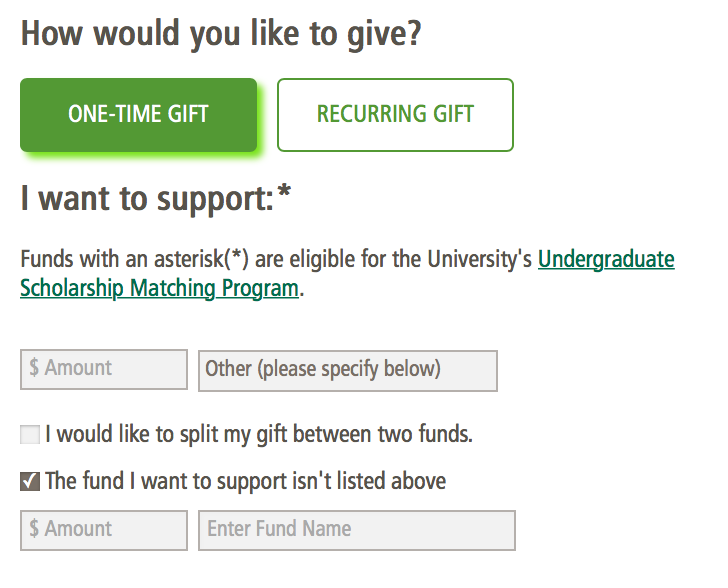This screenshot has height=588, width=728.
Task: Choose the RECURRING GIFT option
Action: (x=395, y=115)
